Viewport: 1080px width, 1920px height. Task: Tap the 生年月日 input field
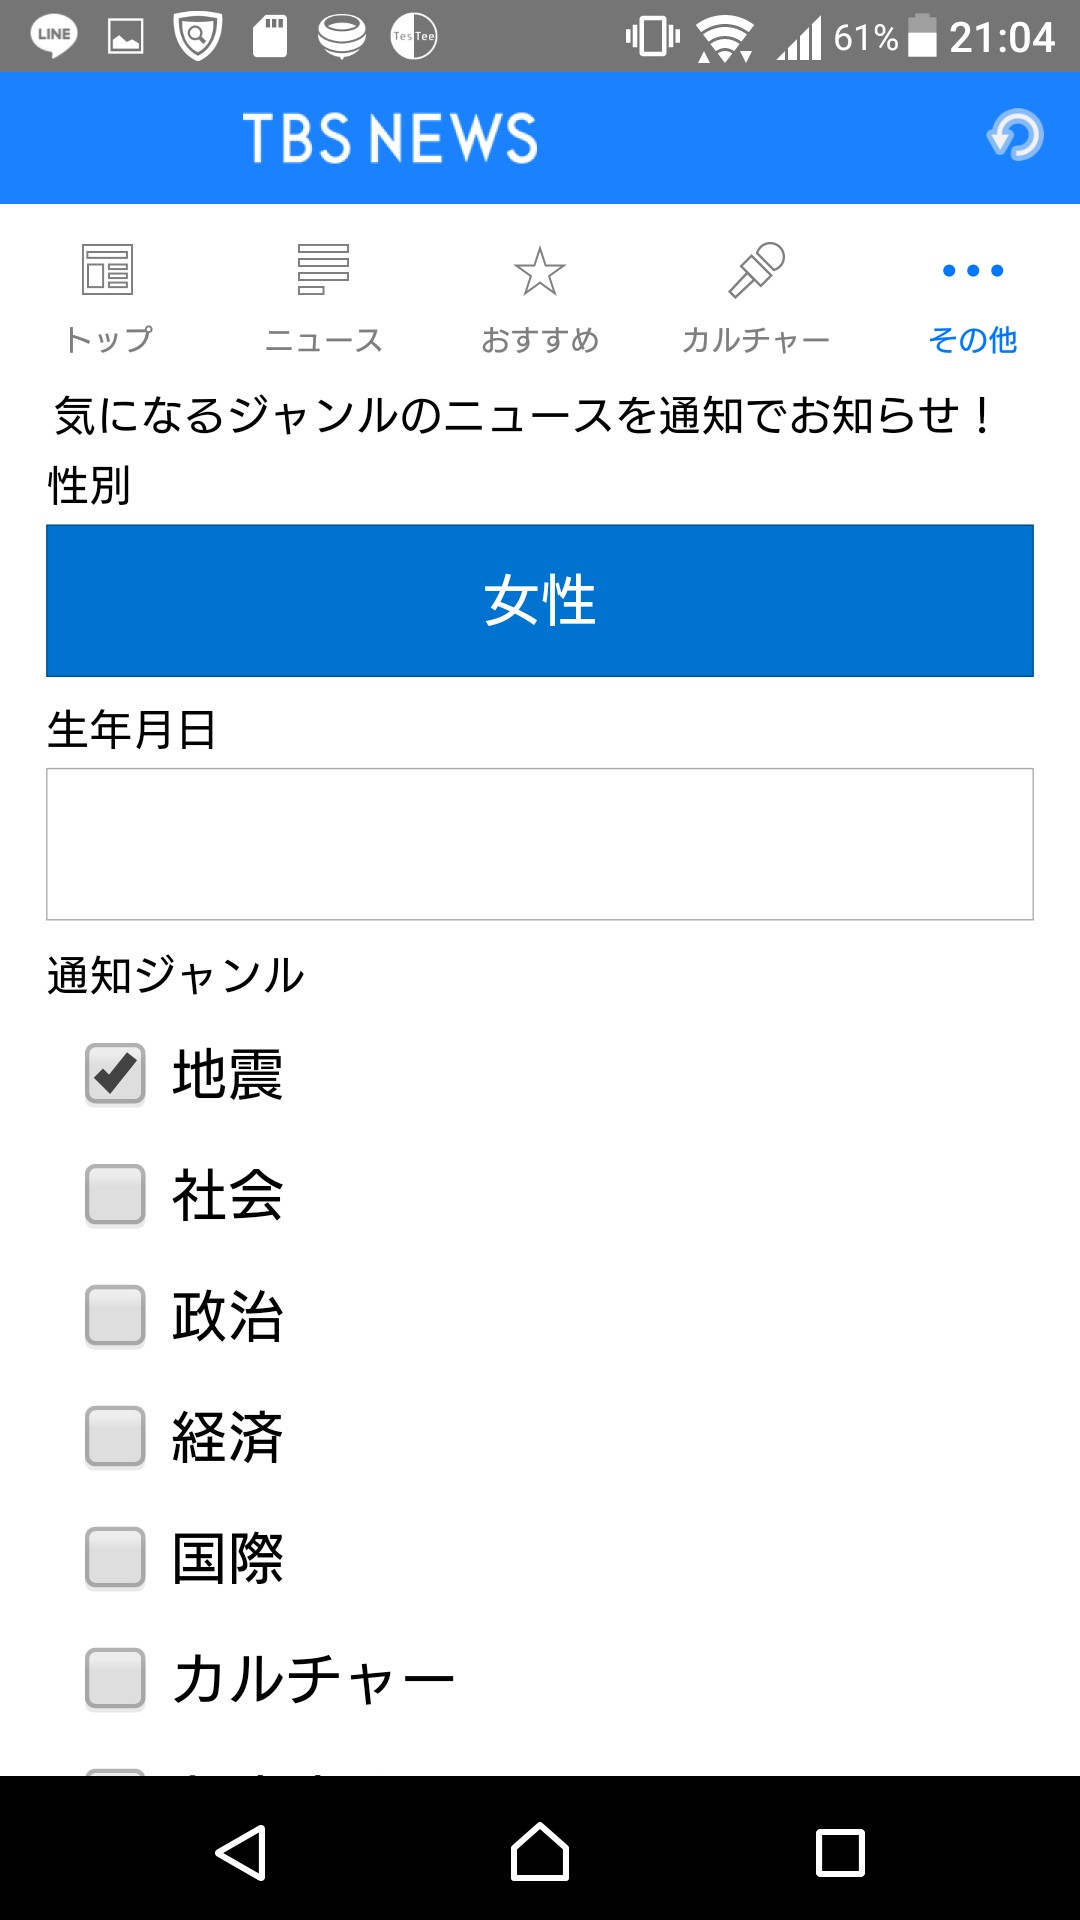(540, 844)
